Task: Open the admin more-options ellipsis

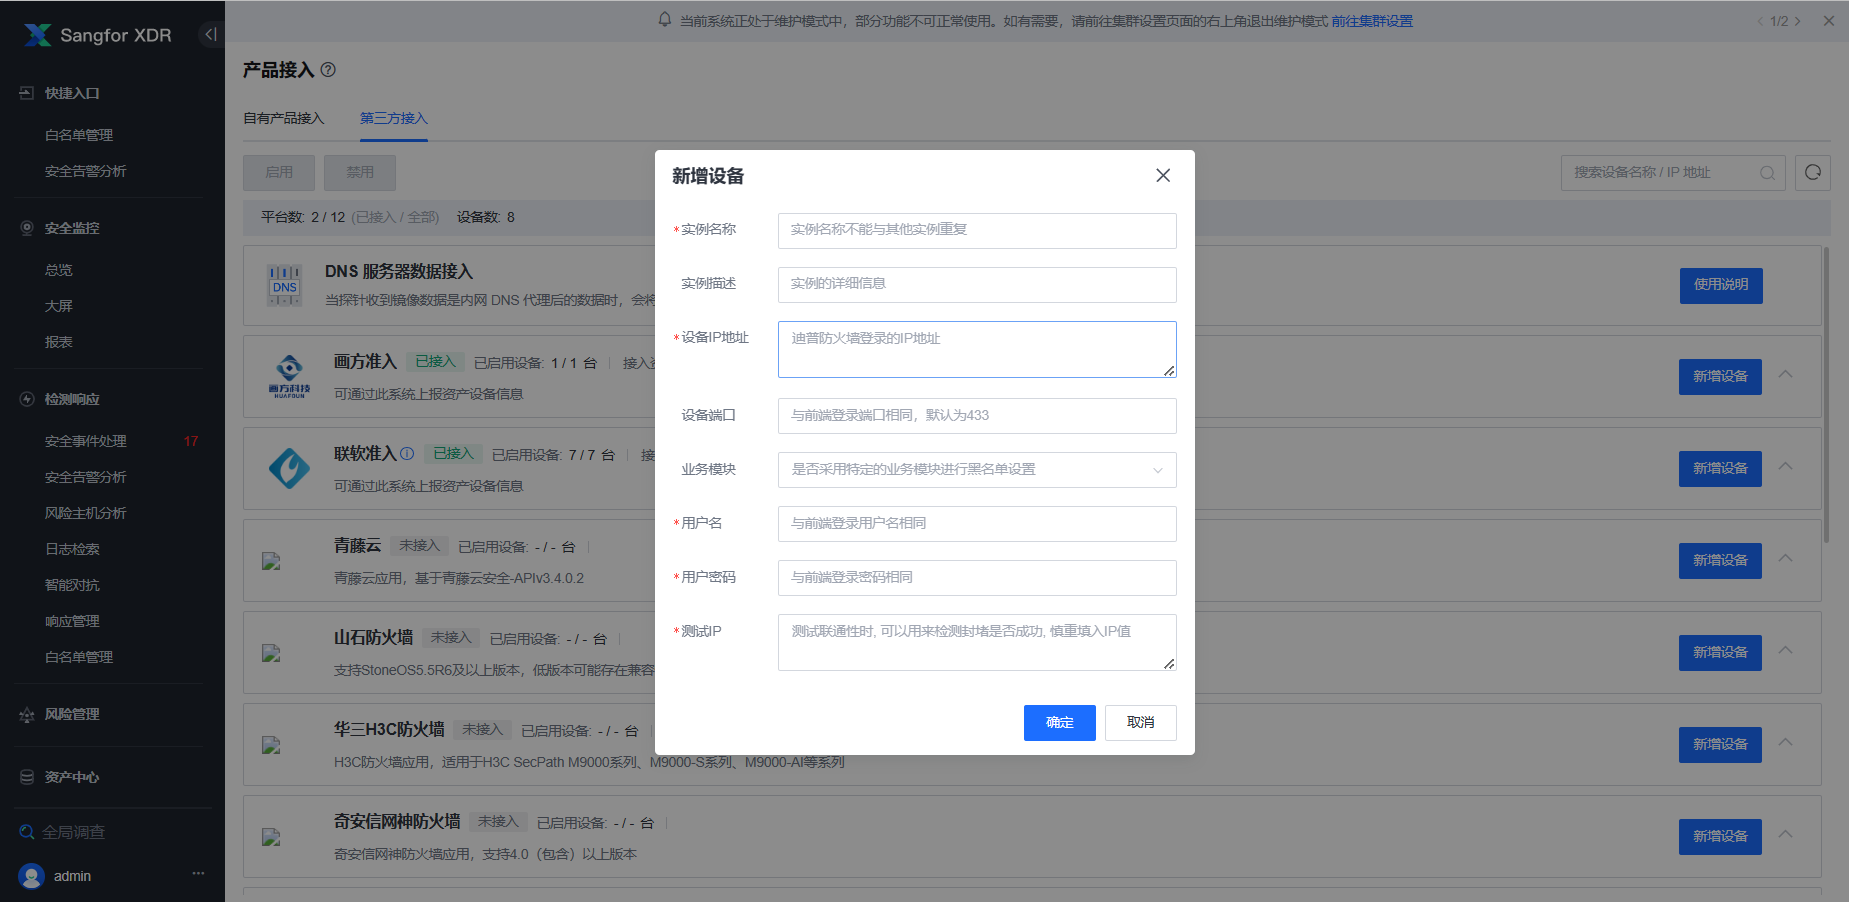Action: (198, 874)
